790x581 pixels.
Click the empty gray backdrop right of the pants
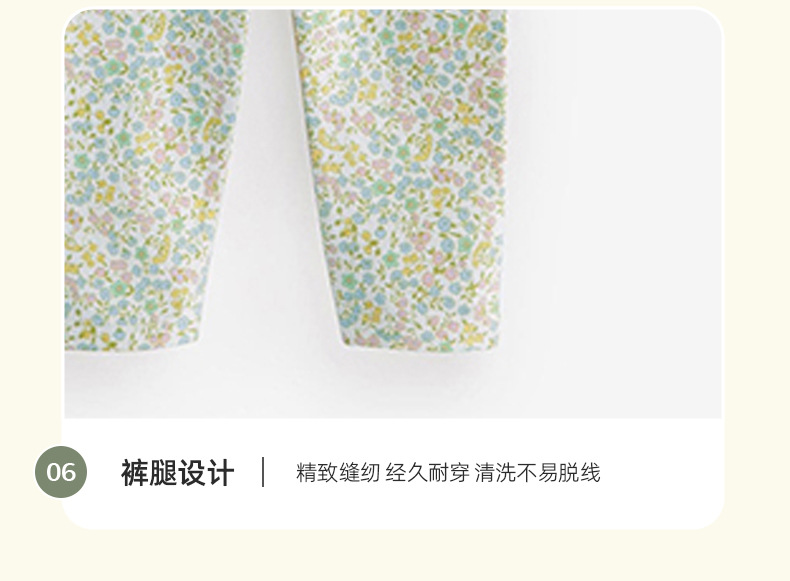pos(615,202)
